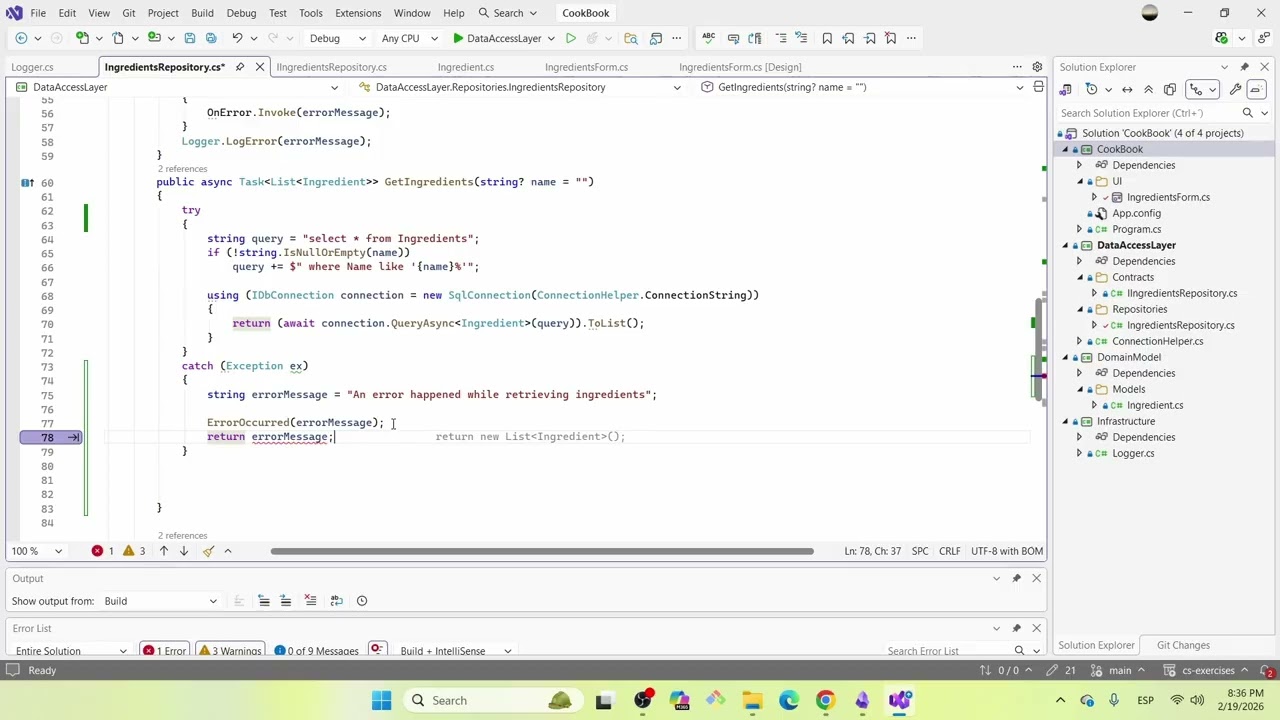
Task: Click the Save file icon in toolbar
Action: click(189, 38)
